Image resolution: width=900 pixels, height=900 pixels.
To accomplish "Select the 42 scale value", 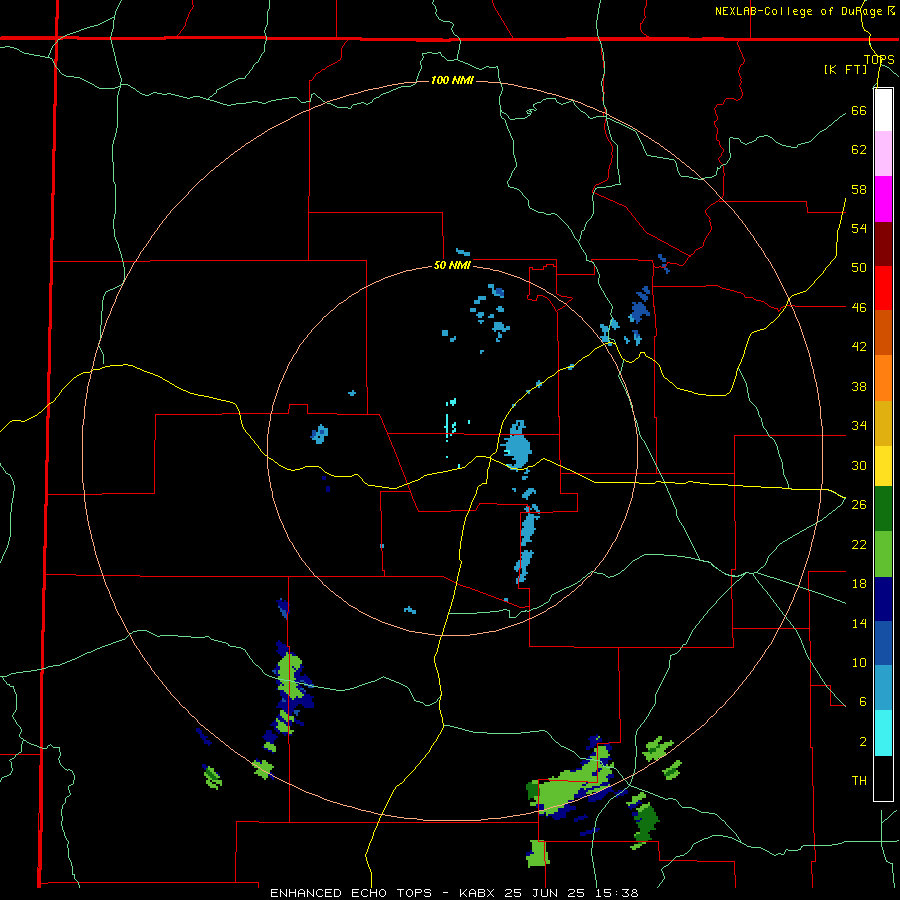I will point(859,347).
